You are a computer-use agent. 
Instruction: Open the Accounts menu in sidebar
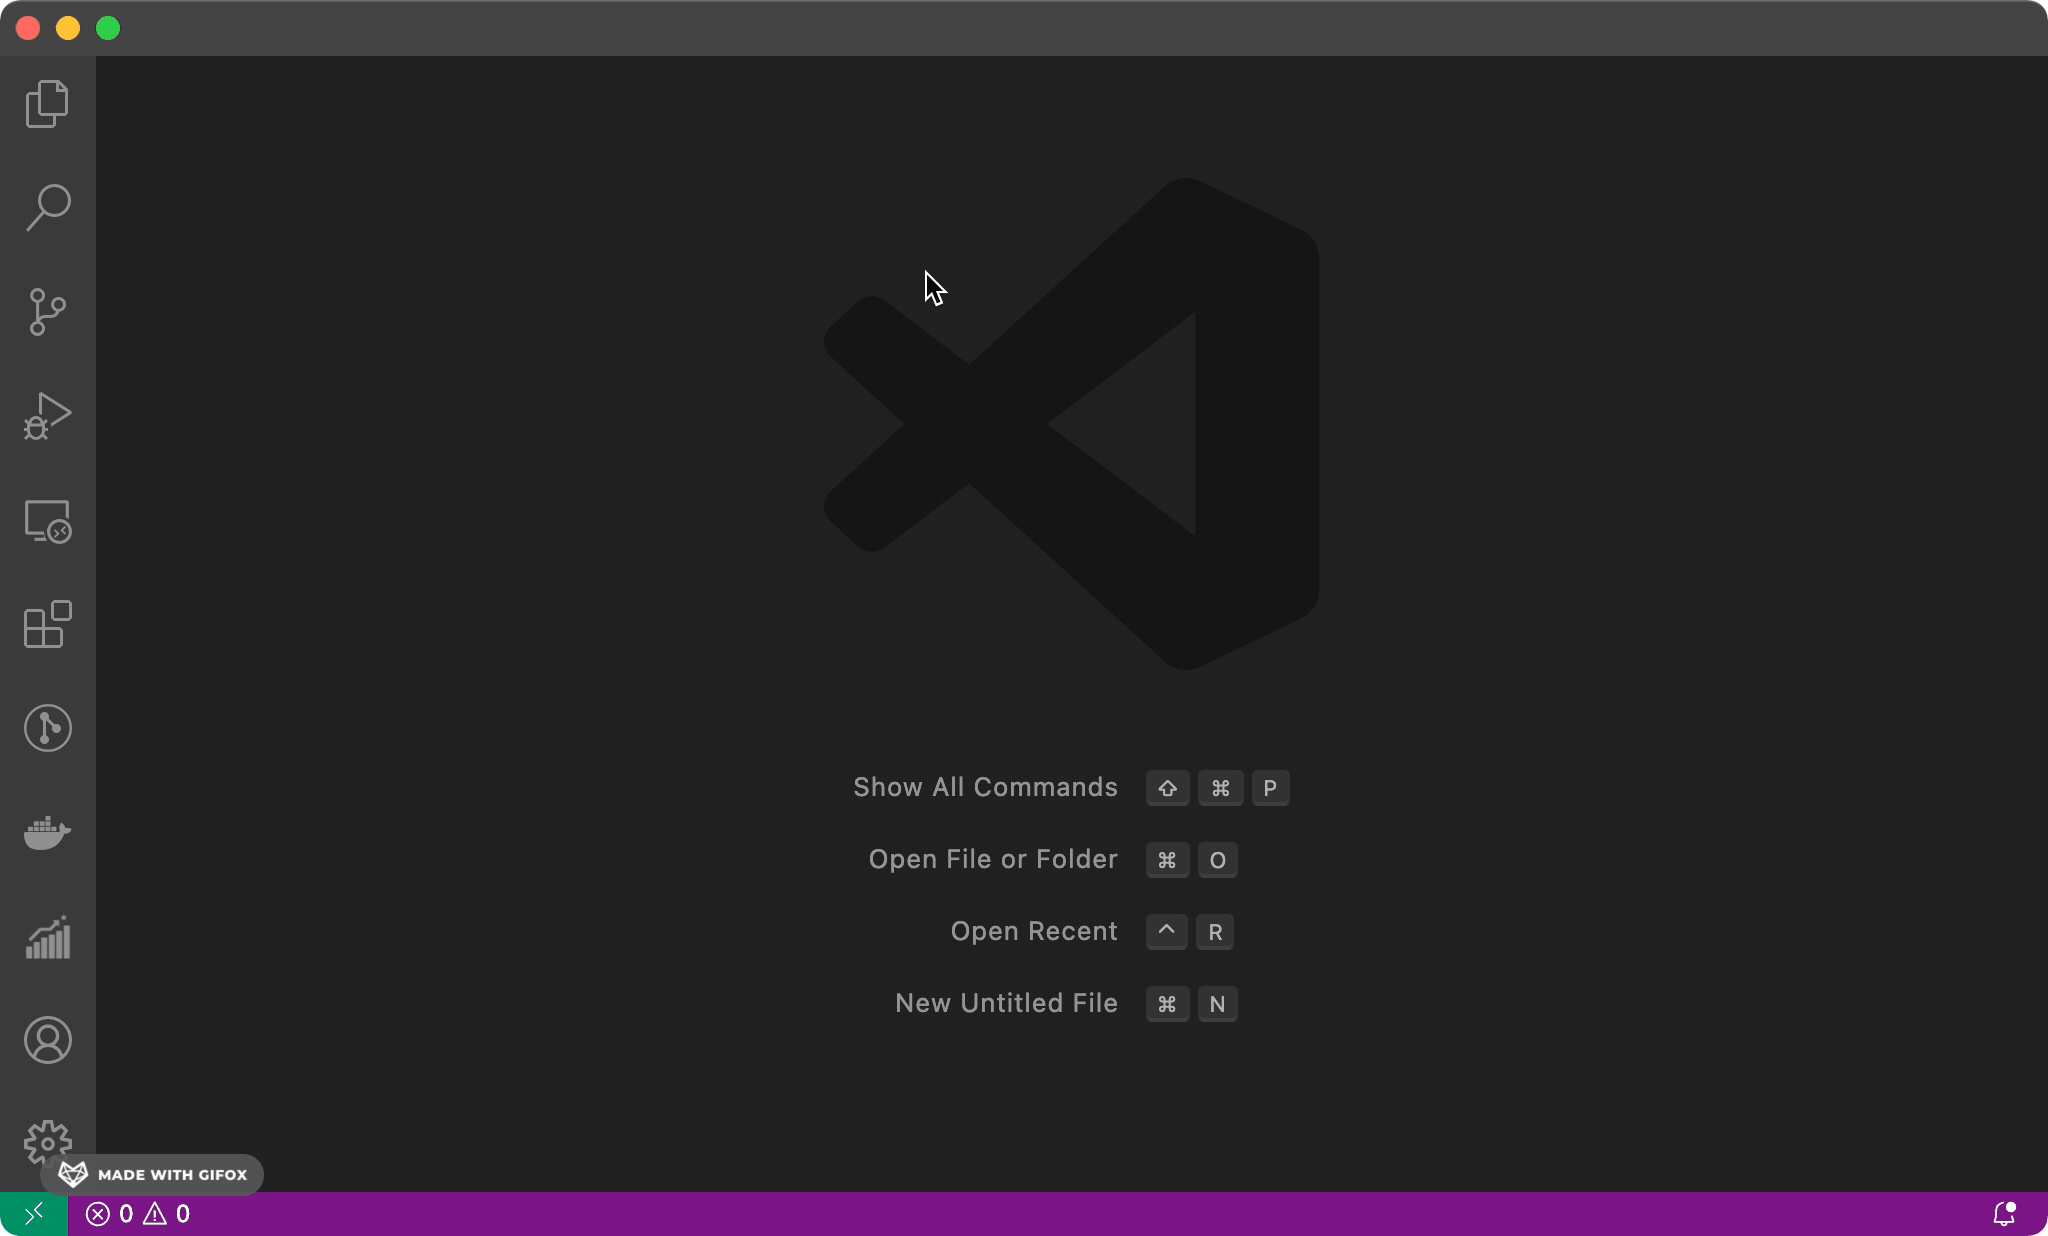[x=47, y=1040]
